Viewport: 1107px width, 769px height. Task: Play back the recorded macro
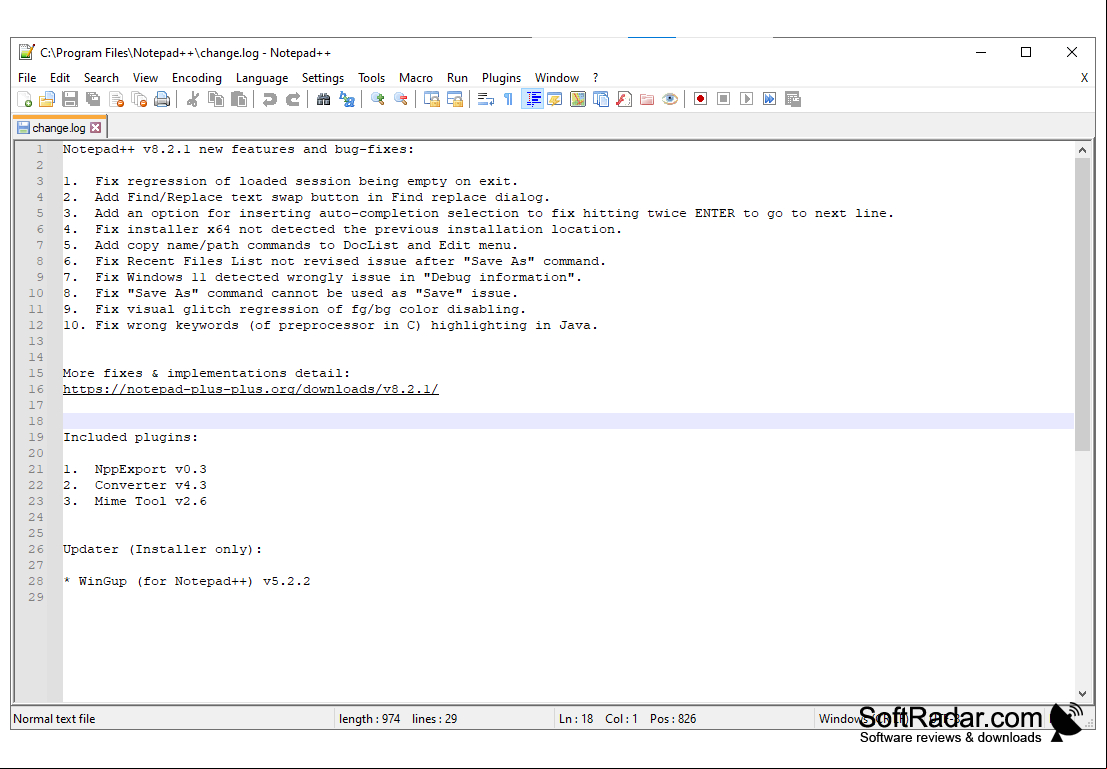coord(746,100)
